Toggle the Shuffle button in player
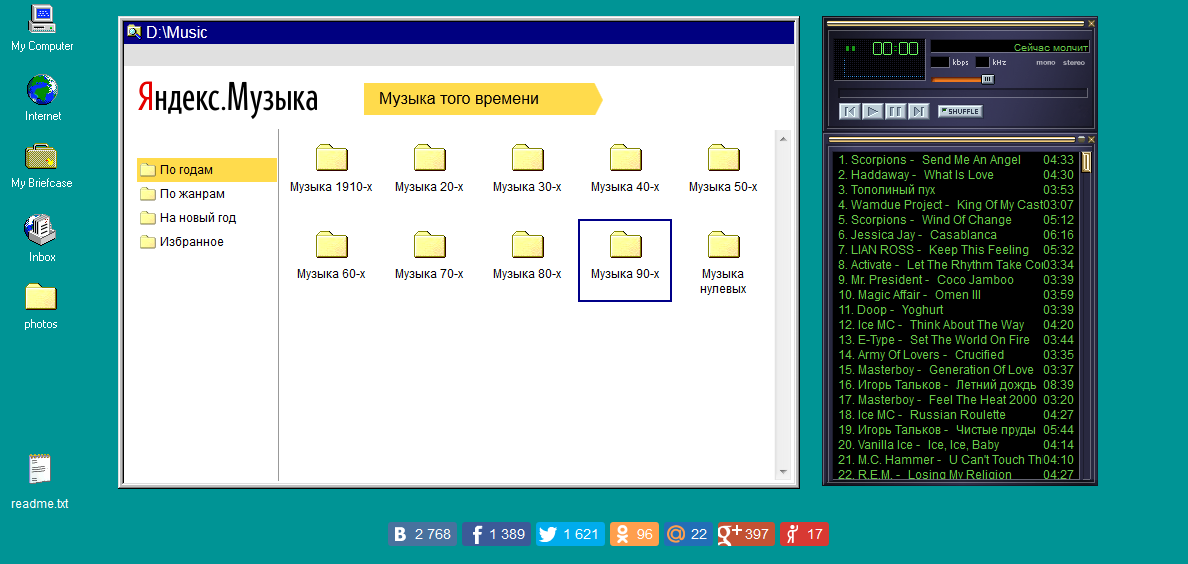 (x=960, y=111)
